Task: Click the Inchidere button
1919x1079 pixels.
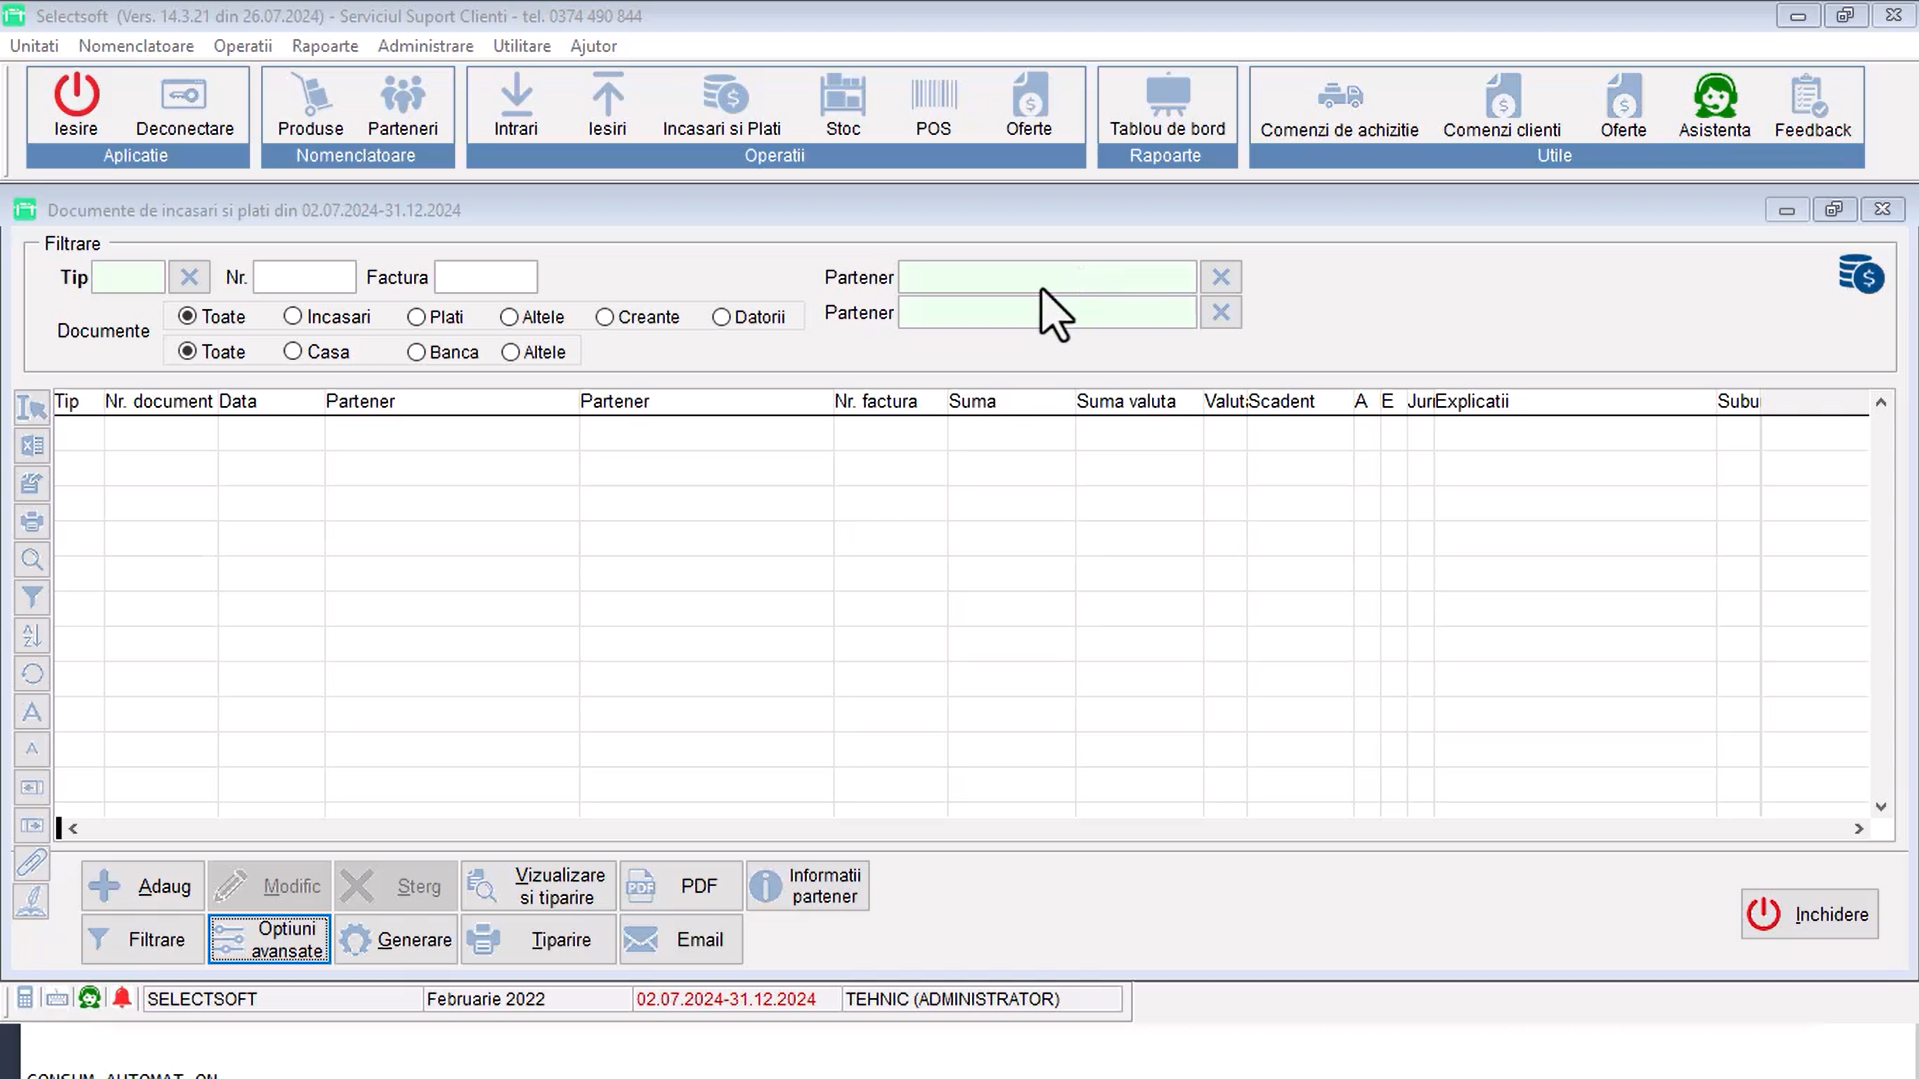Action: pos(1809,913)
